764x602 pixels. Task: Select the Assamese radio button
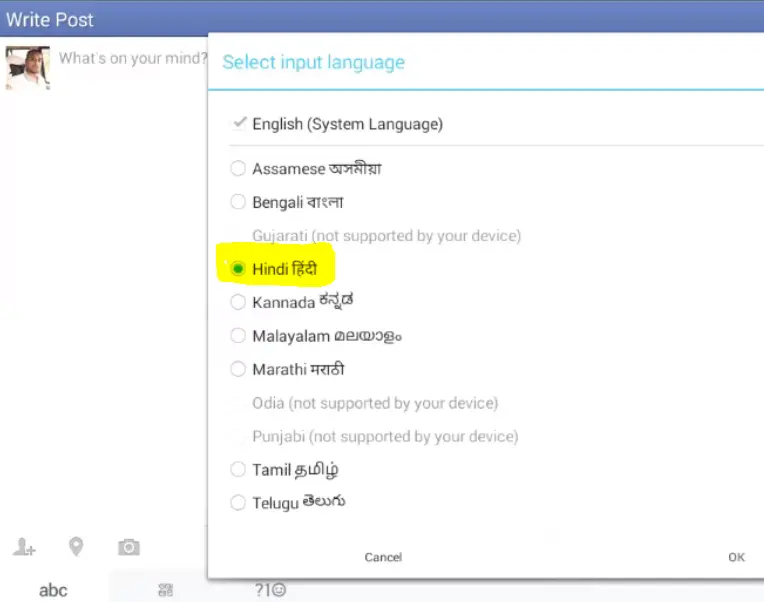[238, 169]
